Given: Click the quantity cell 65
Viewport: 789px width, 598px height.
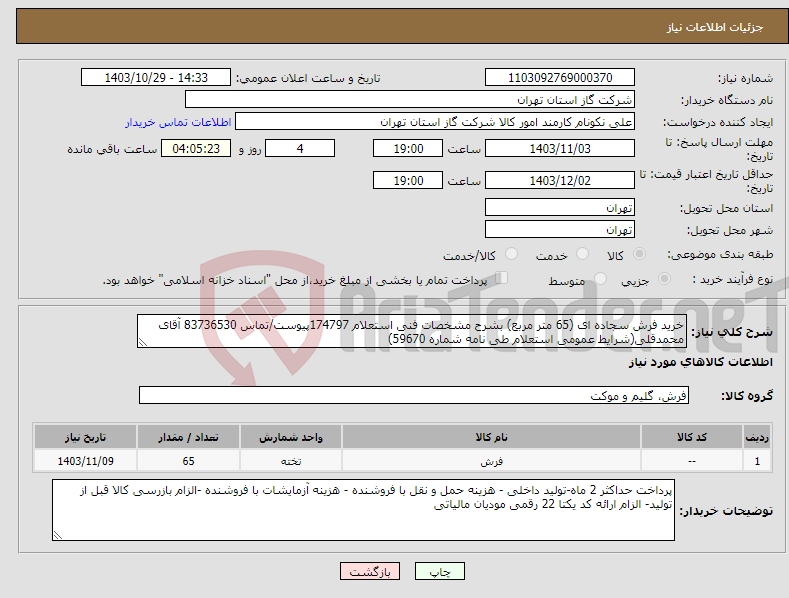Looking at the screenshot, I should click(188, 461).
